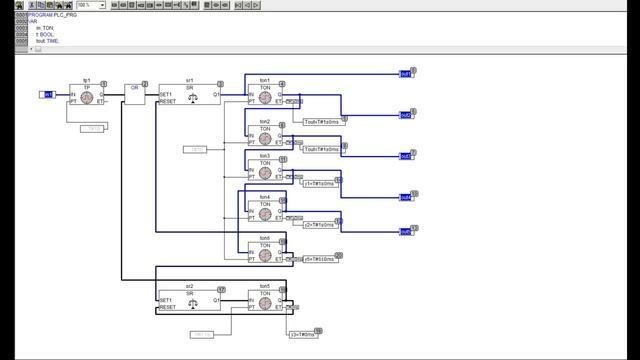Click the scale icon in sr1 block

pyautogui.click(x=193, y=98)
